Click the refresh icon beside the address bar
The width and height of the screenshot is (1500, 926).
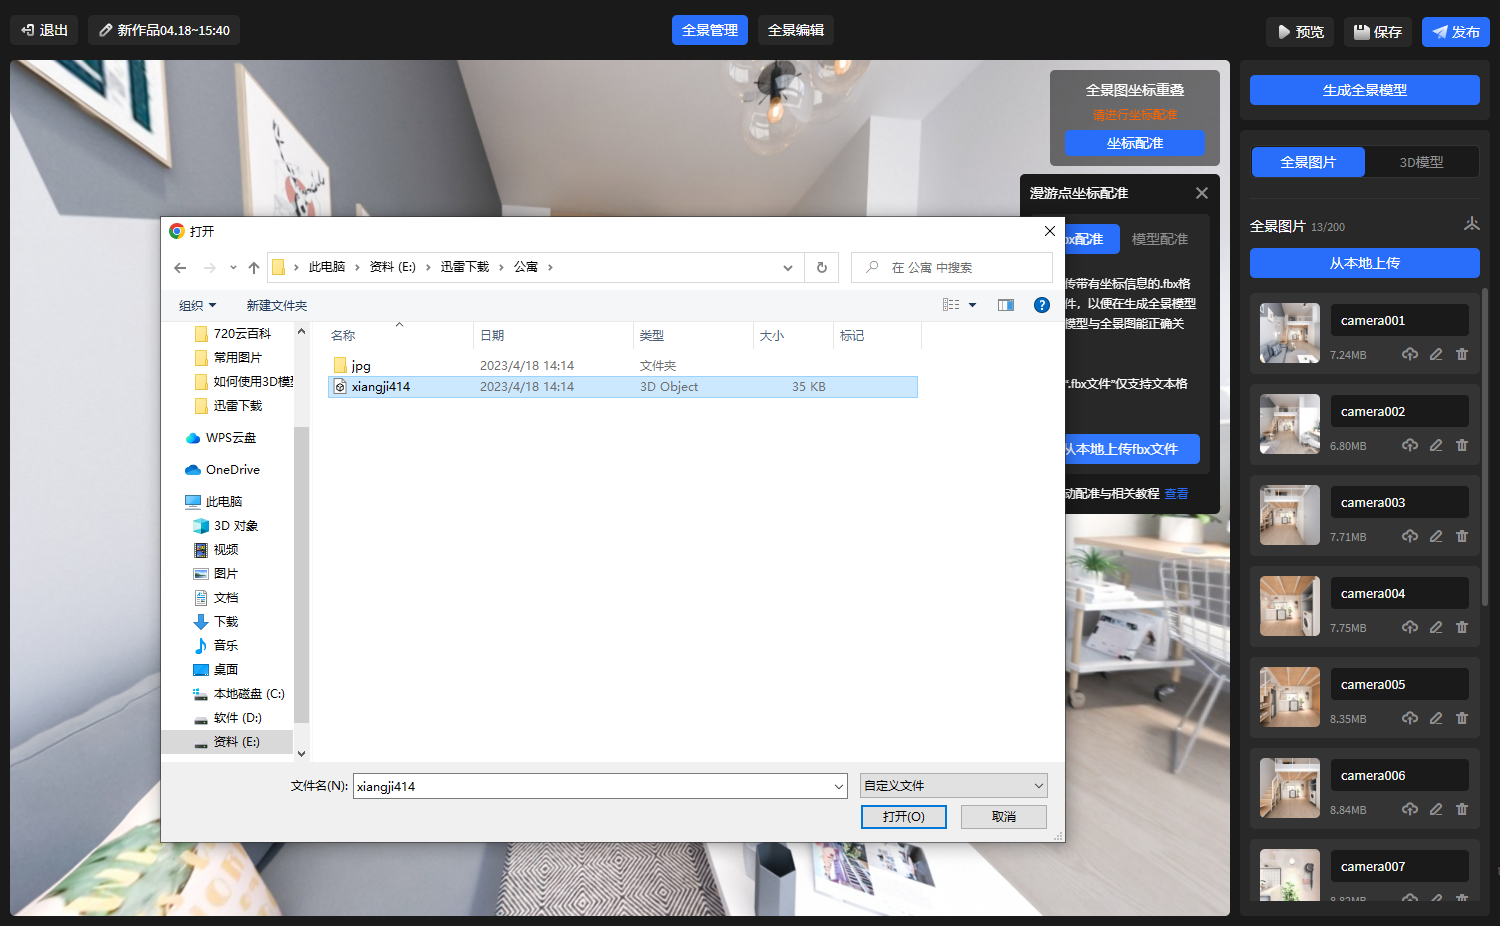tap(822, 268)
